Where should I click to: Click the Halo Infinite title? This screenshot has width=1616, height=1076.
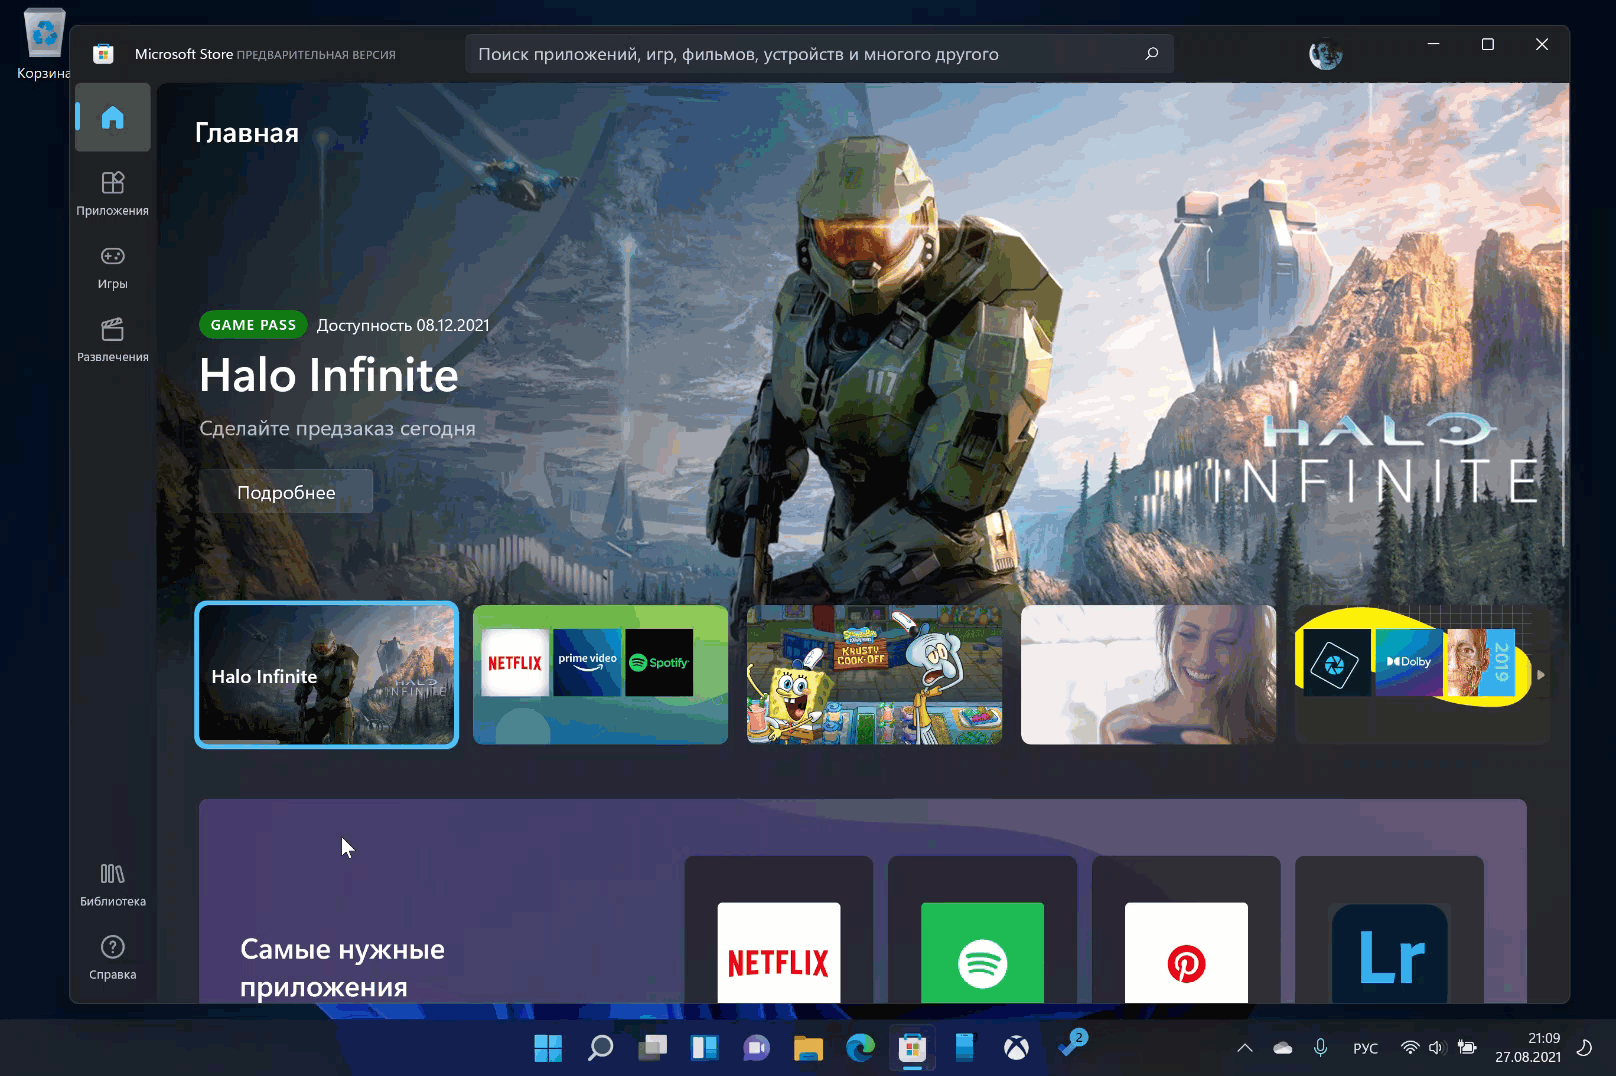tap(329, 376)
